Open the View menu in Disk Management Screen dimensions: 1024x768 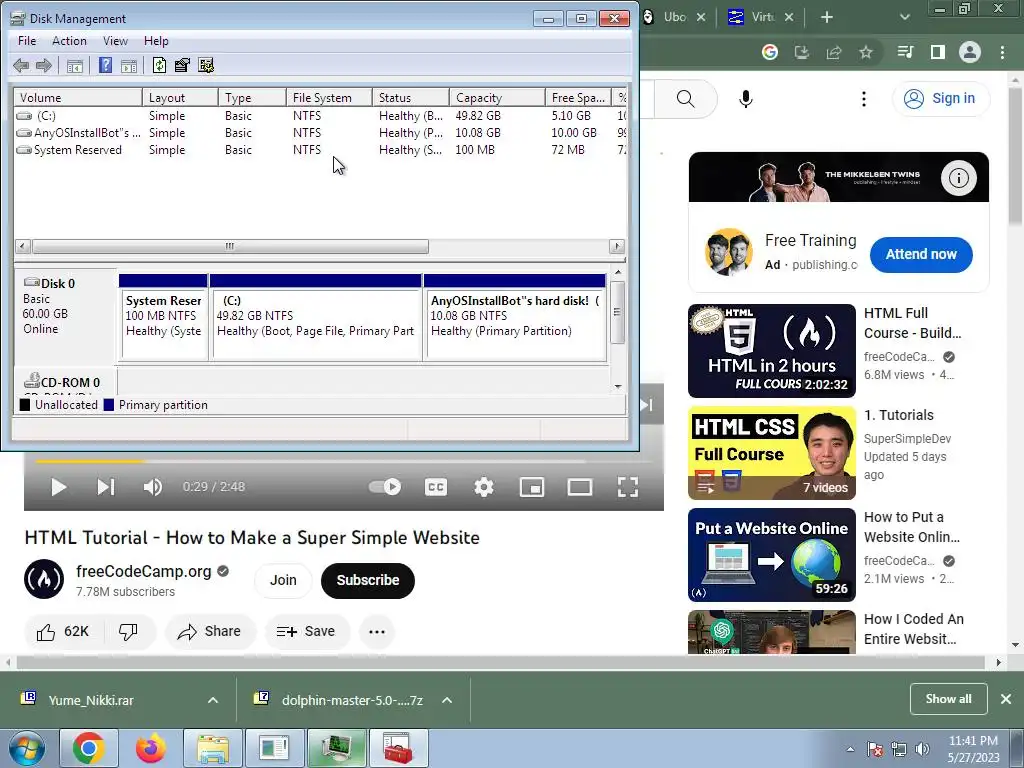pyautogui.click(x=115, y=40)
